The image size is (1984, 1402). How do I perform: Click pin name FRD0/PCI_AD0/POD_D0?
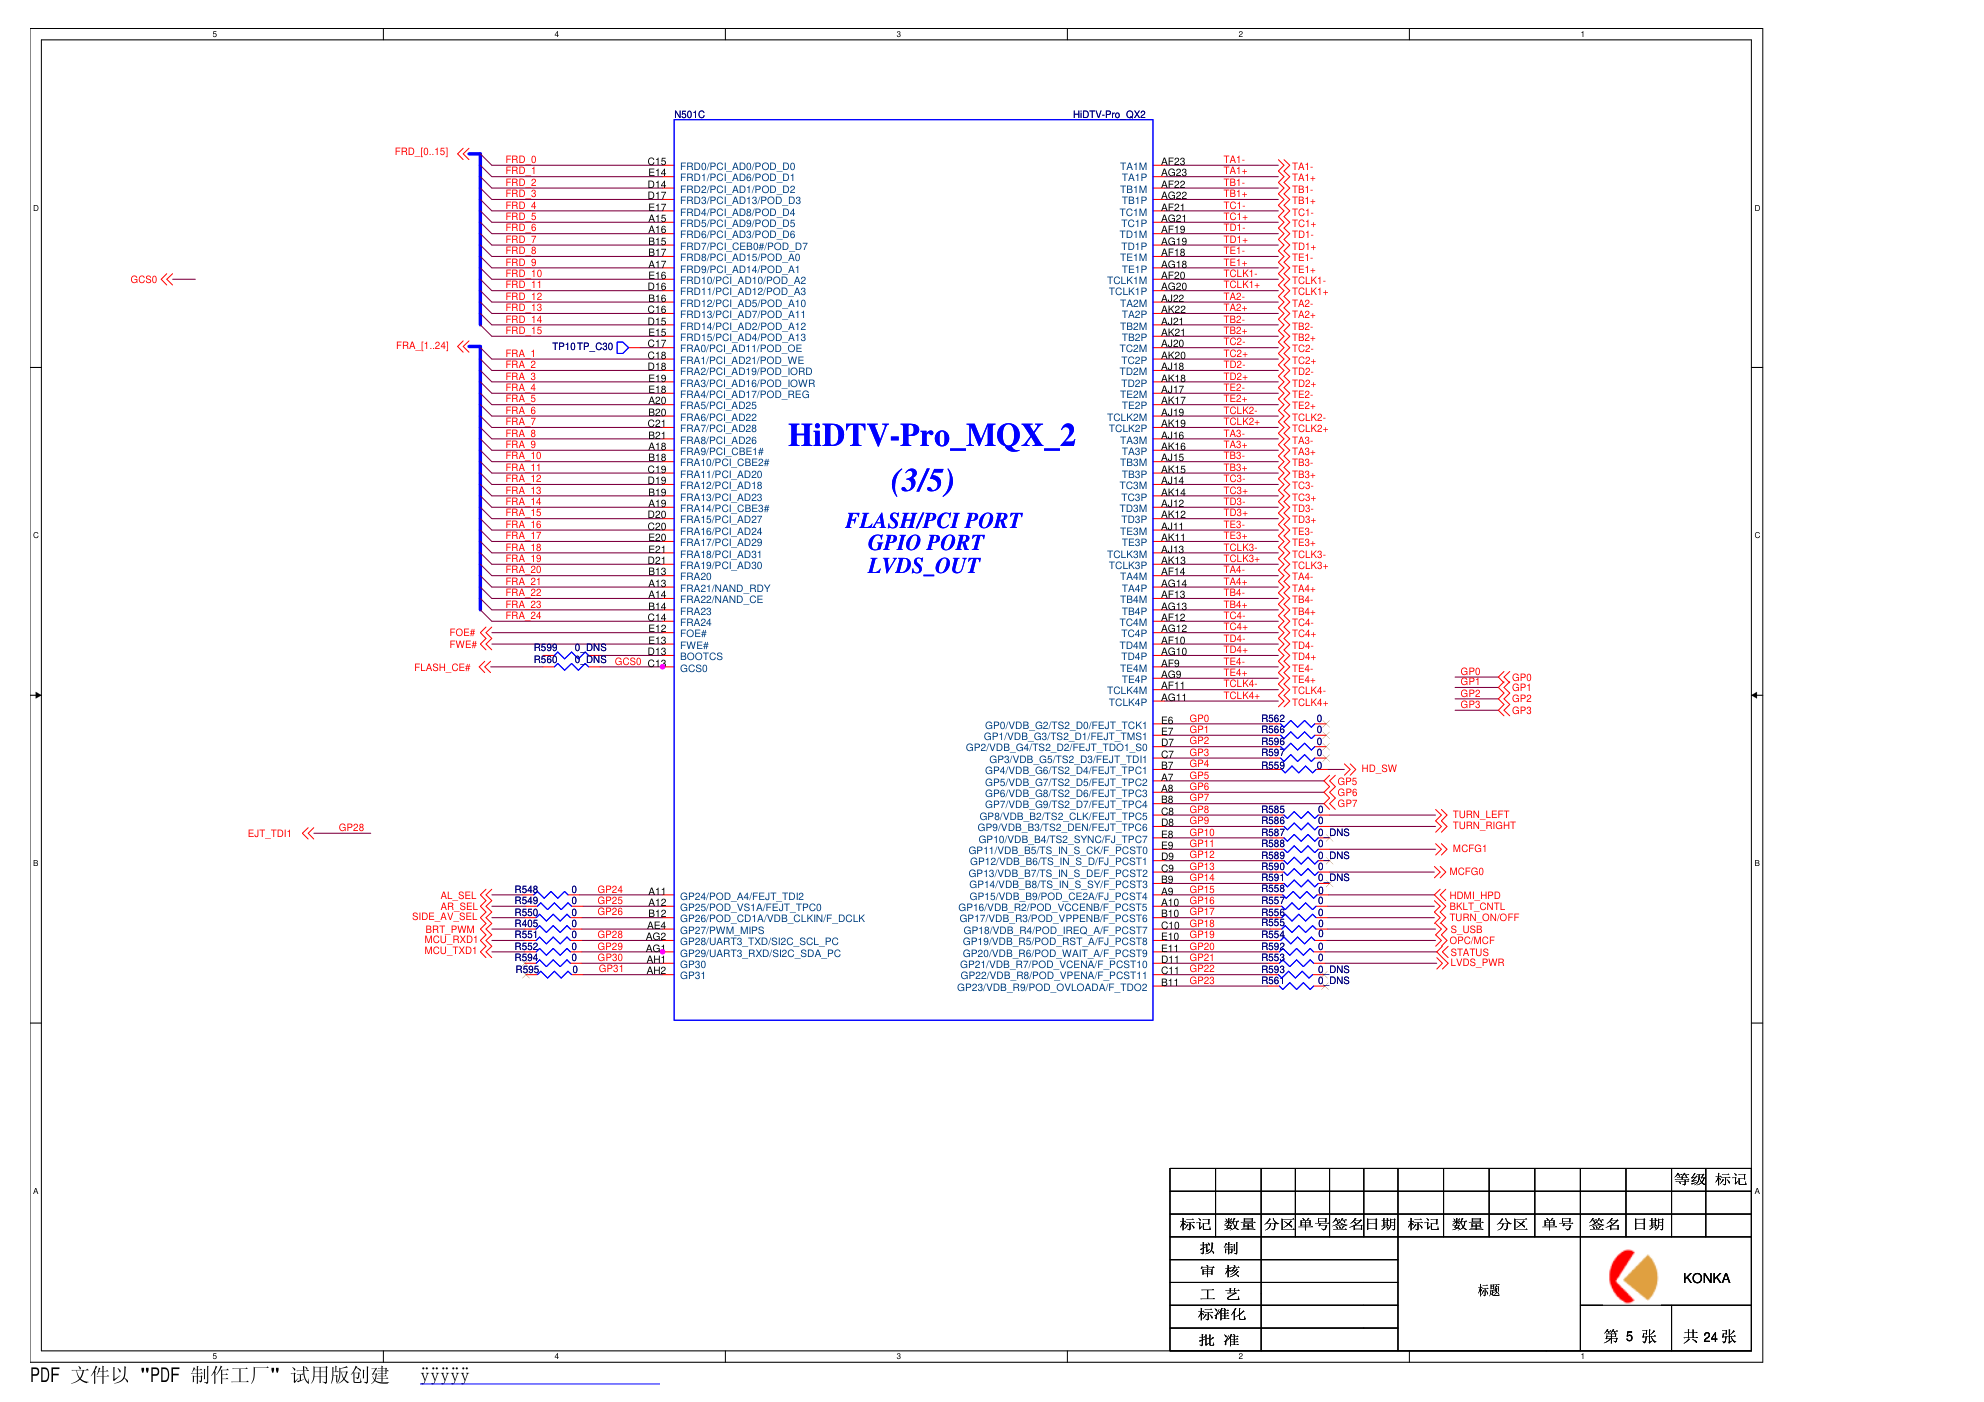tap(737, 167)
